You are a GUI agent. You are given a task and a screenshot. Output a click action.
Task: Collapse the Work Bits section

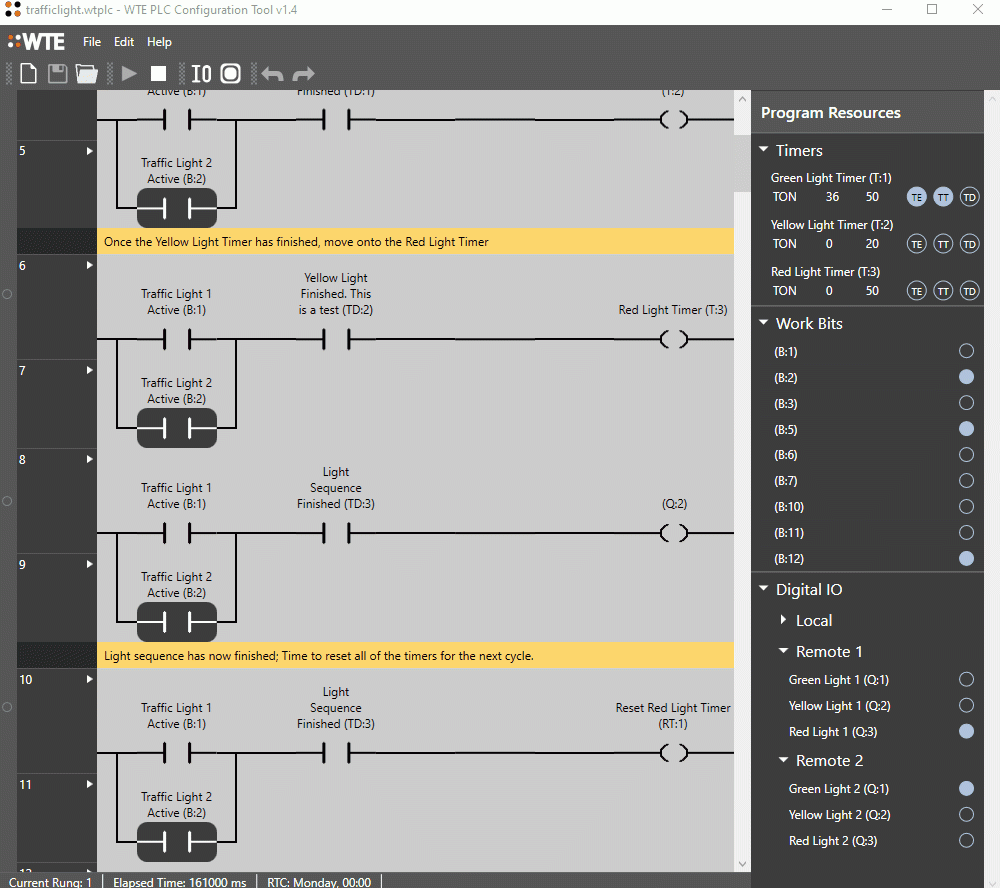click(764, 323)
